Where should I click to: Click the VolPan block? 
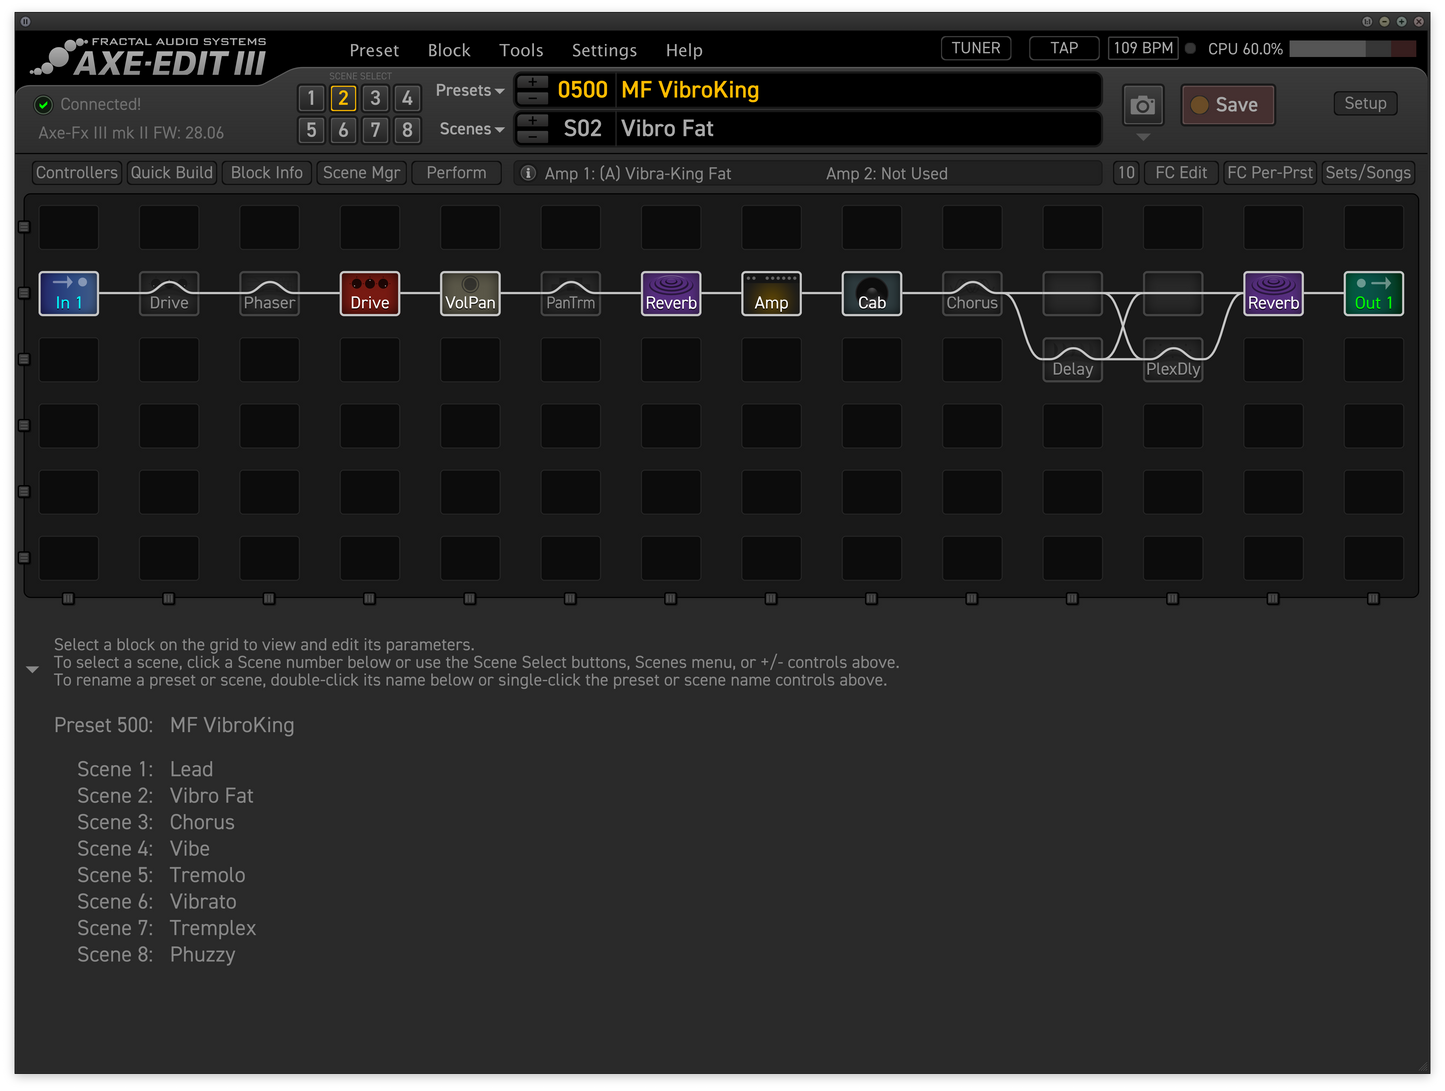pos(470,293)
